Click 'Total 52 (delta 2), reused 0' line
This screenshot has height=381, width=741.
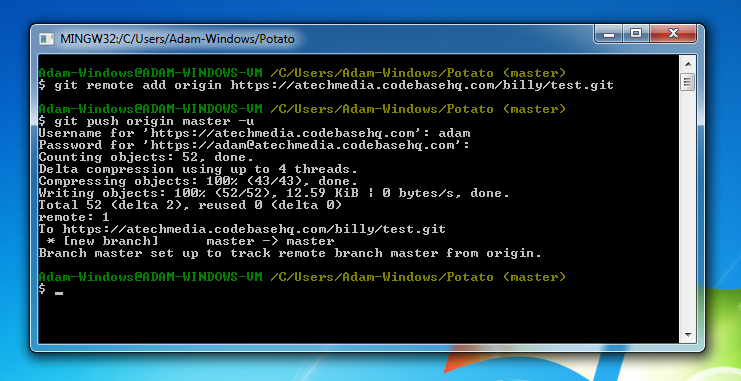(x=190, y=205)
